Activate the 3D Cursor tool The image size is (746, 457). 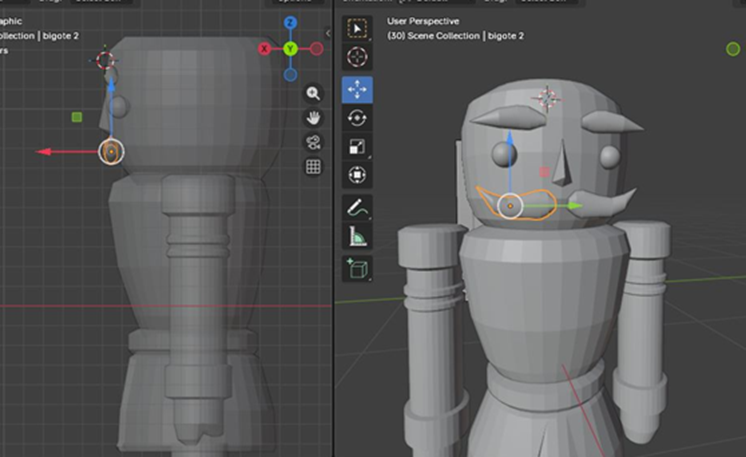(x=357, y=57)
